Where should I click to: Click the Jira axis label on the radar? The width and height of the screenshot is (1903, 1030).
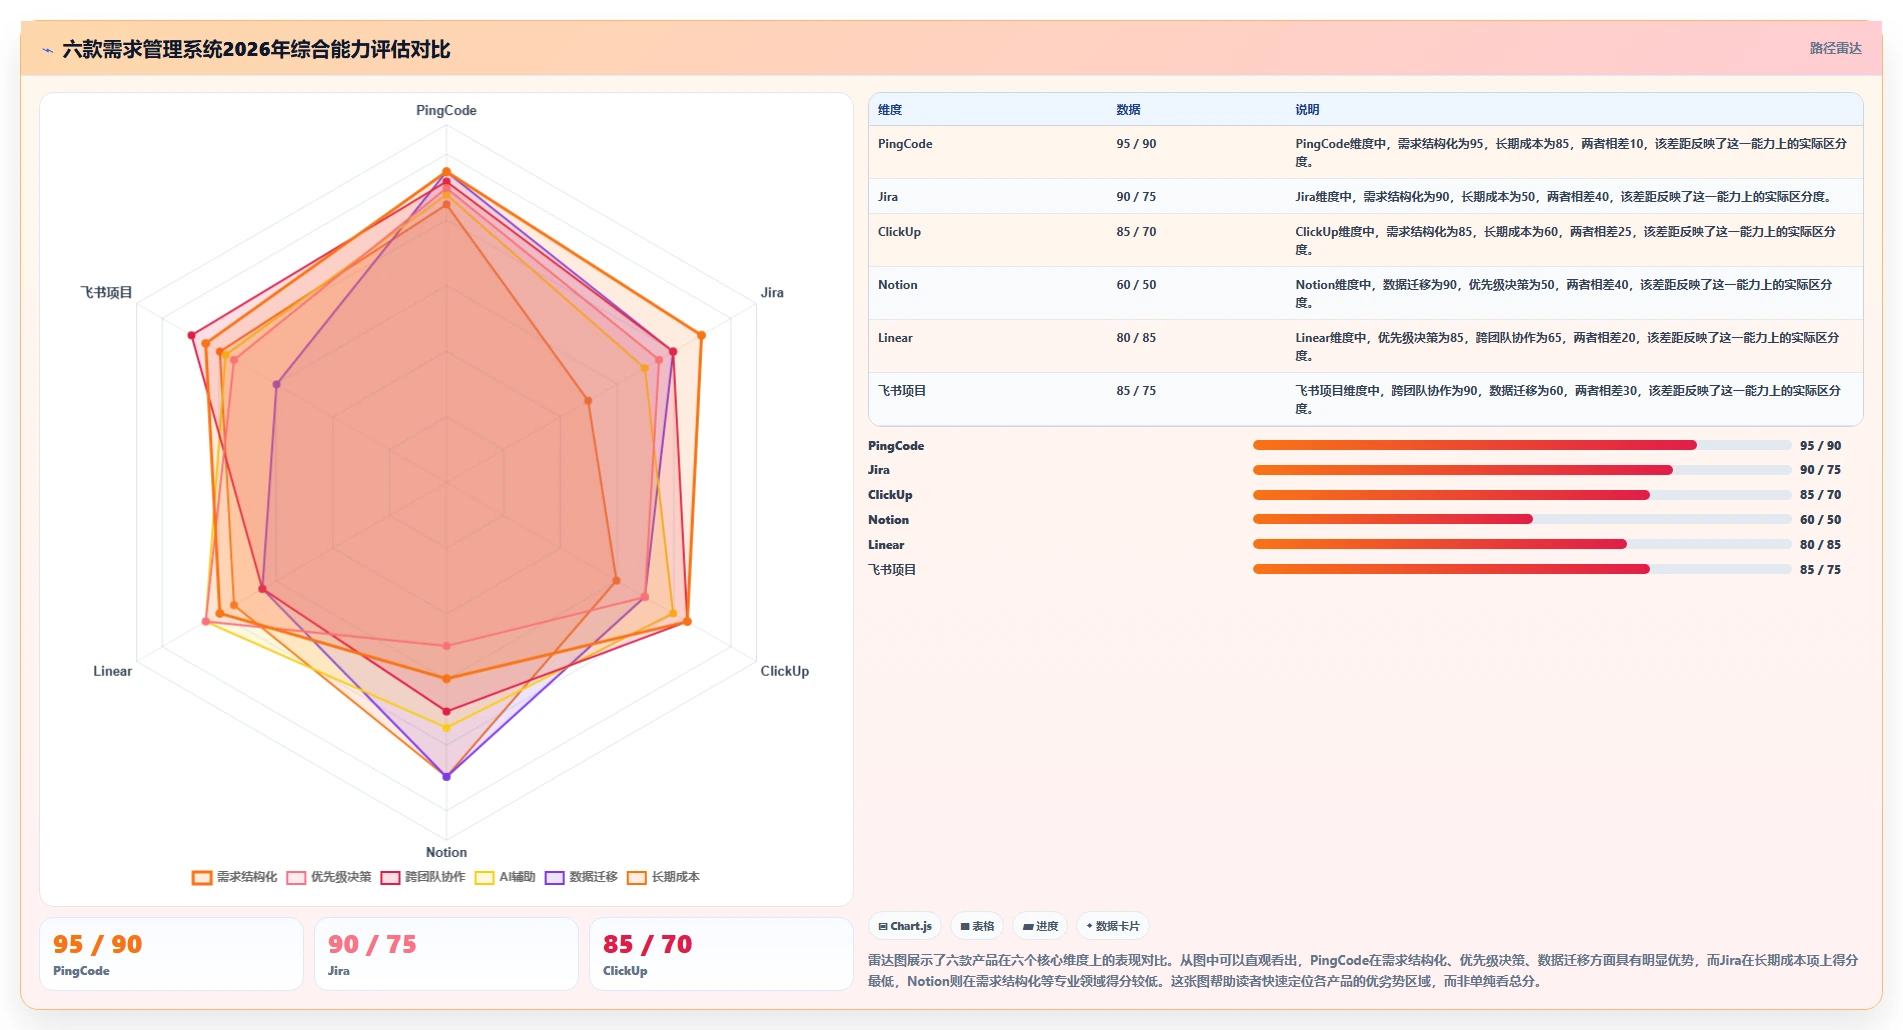click(772, 293)
